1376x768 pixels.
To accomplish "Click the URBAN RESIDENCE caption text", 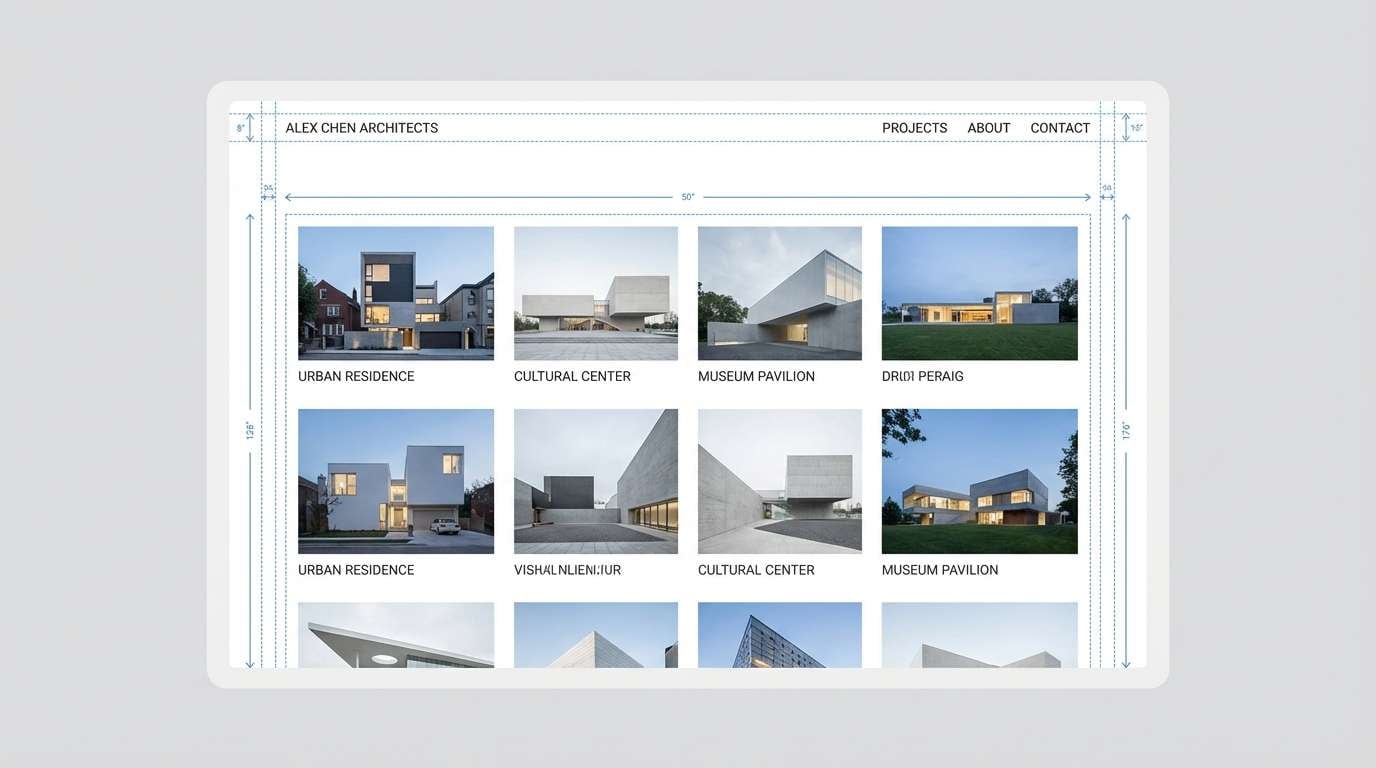I will [356, 375].
